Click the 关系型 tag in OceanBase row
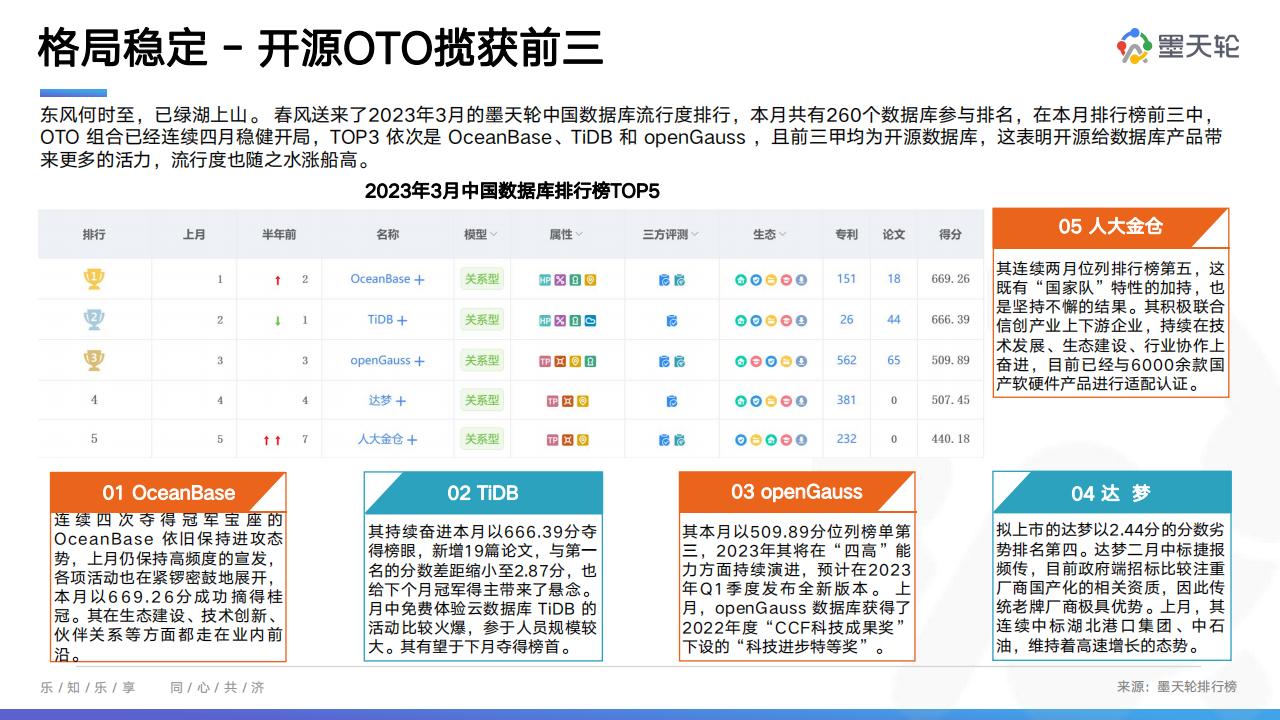1280x720 pixels. 481,279
